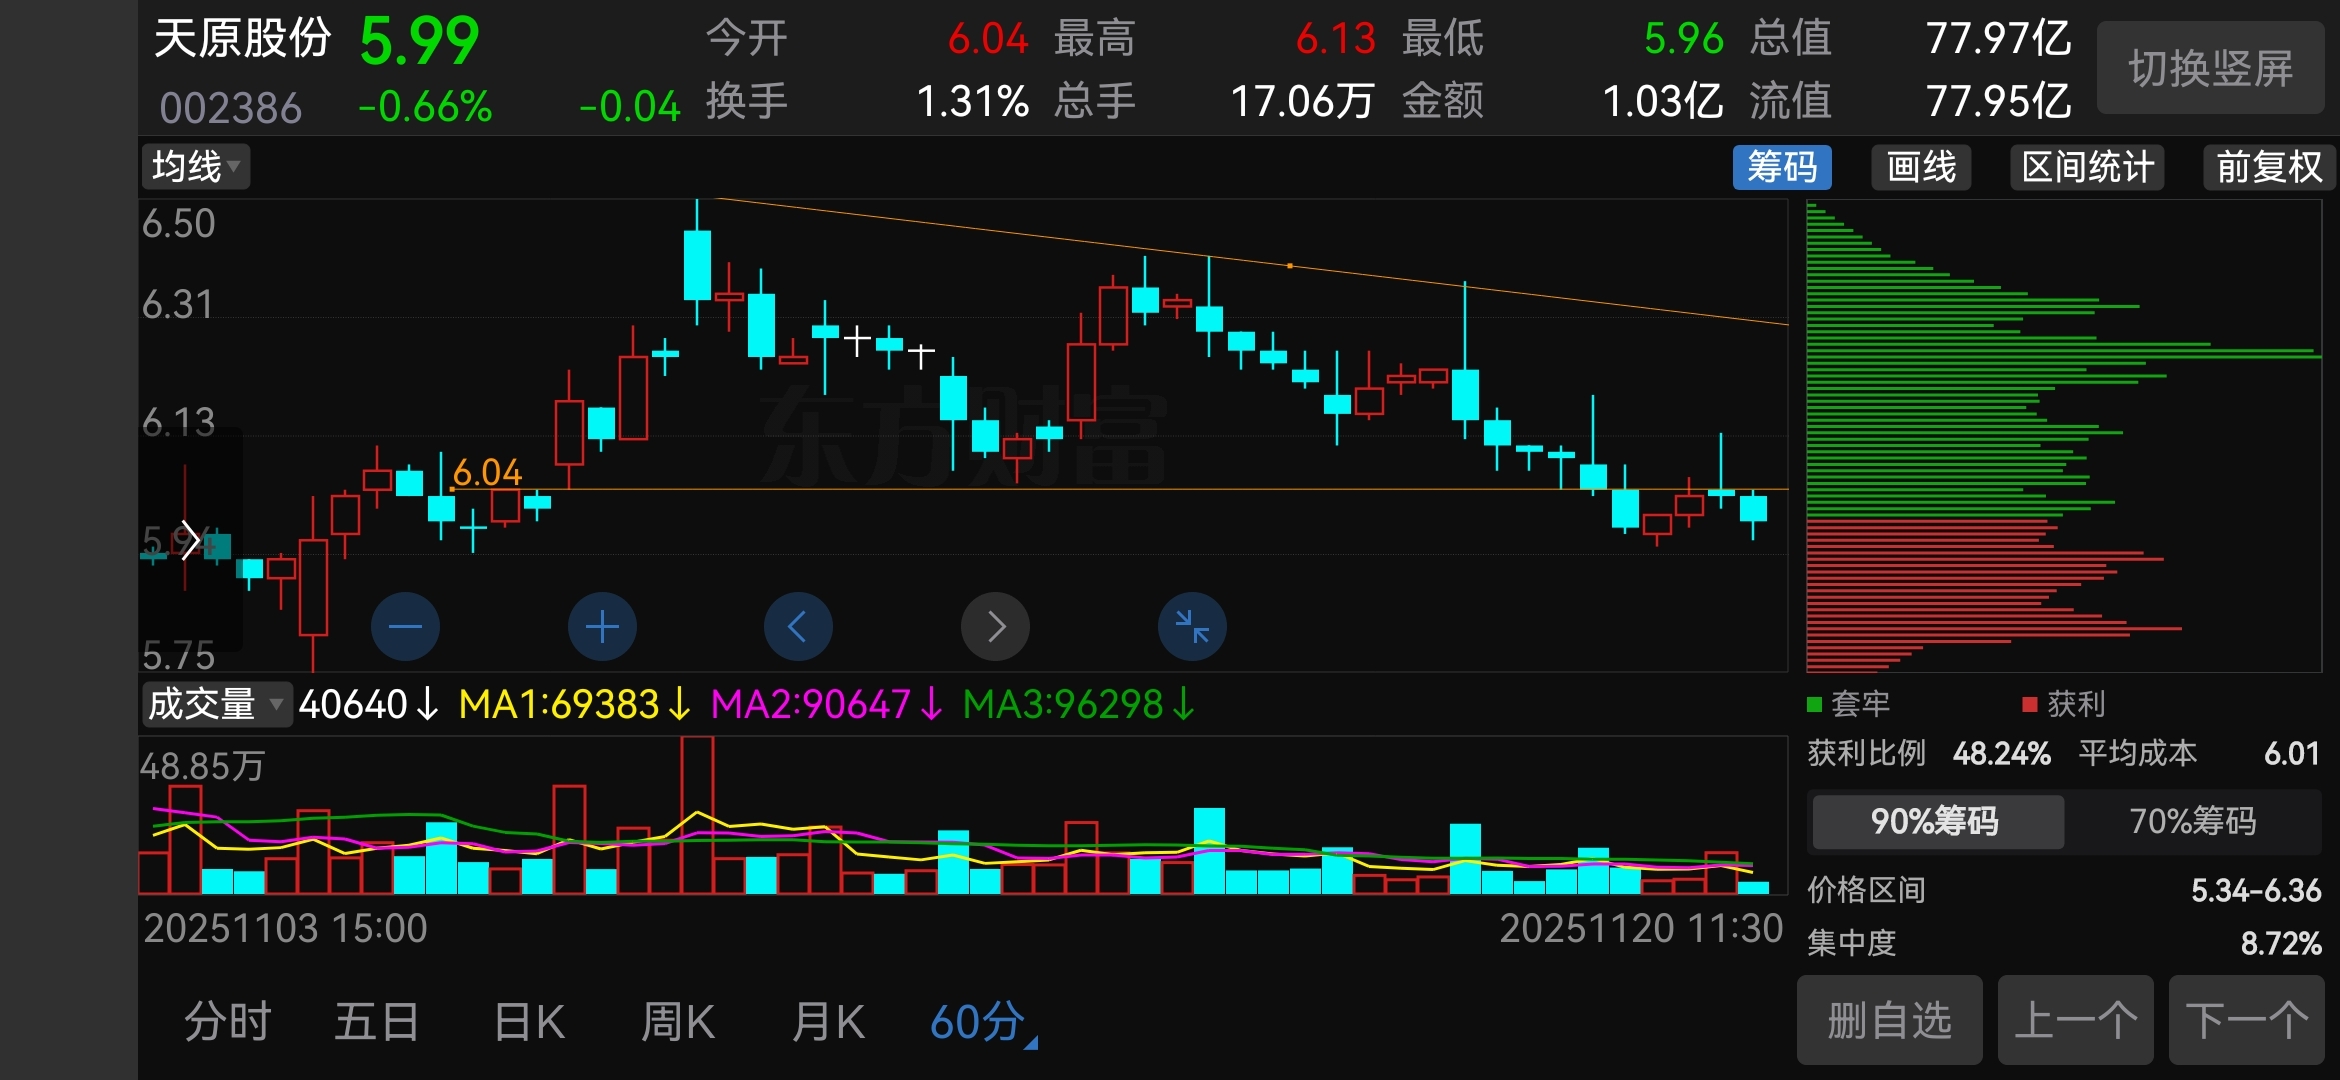Click the zoom out minus chart icon

(x=405, y=627)
